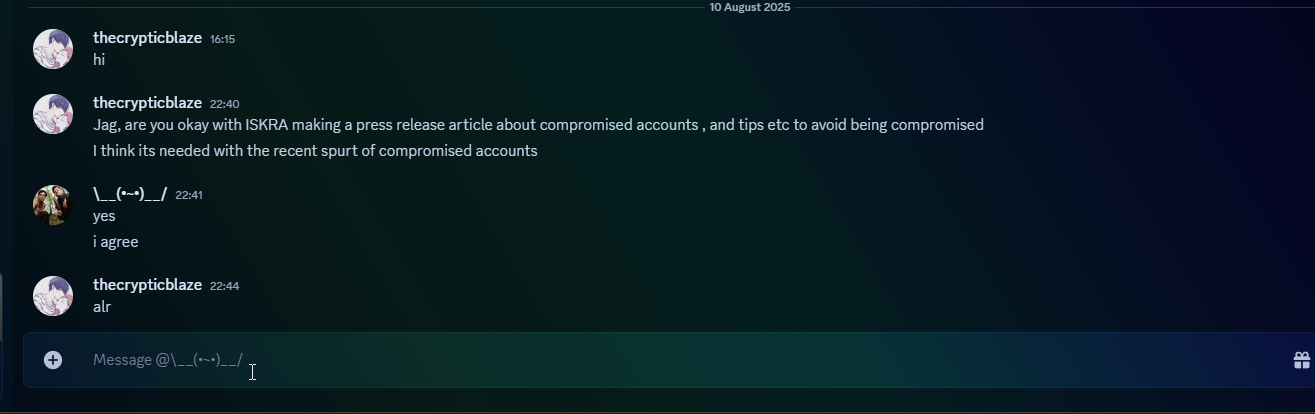Select the 'yes' reply message
The width and height of the screenshot is (1315, 414).
[104, 216]
